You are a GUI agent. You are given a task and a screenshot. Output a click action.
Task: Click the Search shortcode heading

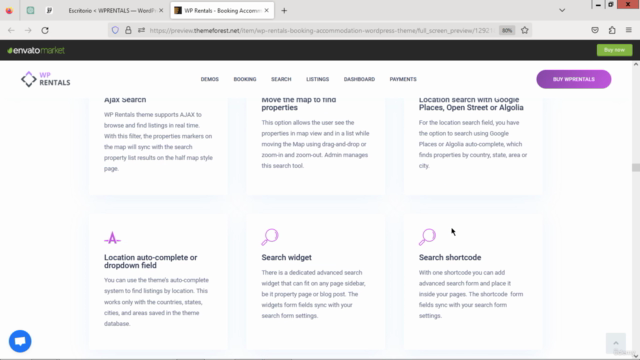(450, 258)
